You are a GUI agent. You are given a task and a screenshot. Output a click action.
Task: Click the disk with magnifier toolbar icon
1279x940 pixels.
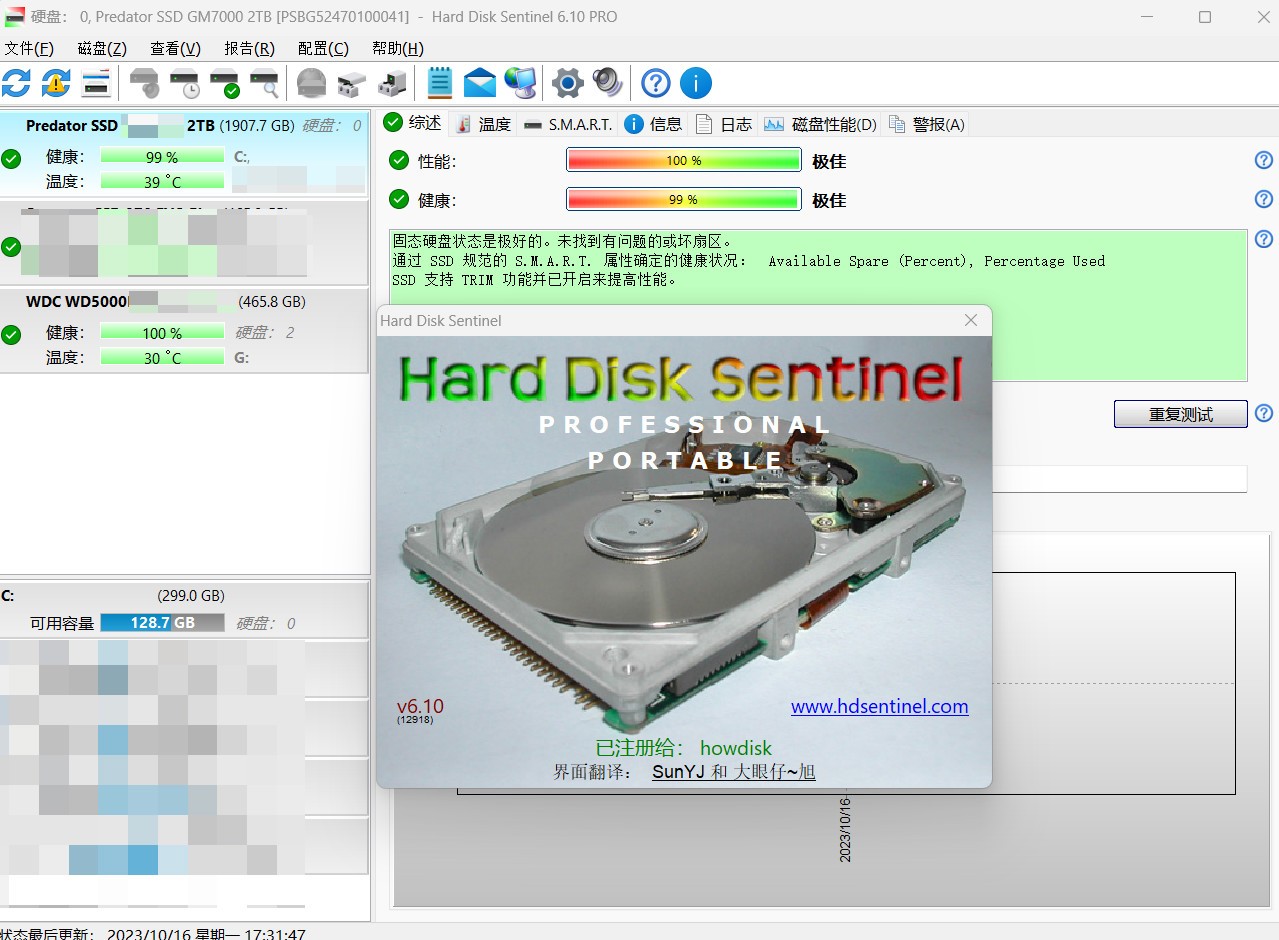[x=265, y=82]
